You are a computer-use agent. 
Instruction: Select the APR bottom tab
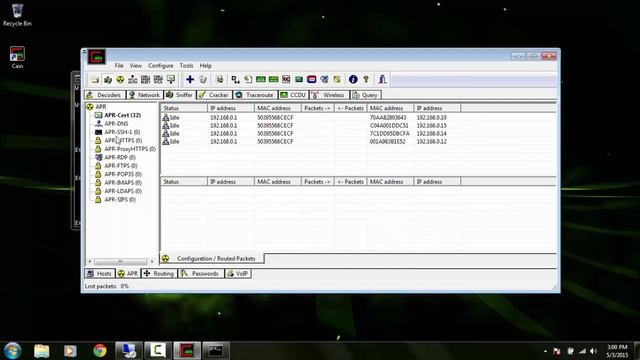click(128, 273)
